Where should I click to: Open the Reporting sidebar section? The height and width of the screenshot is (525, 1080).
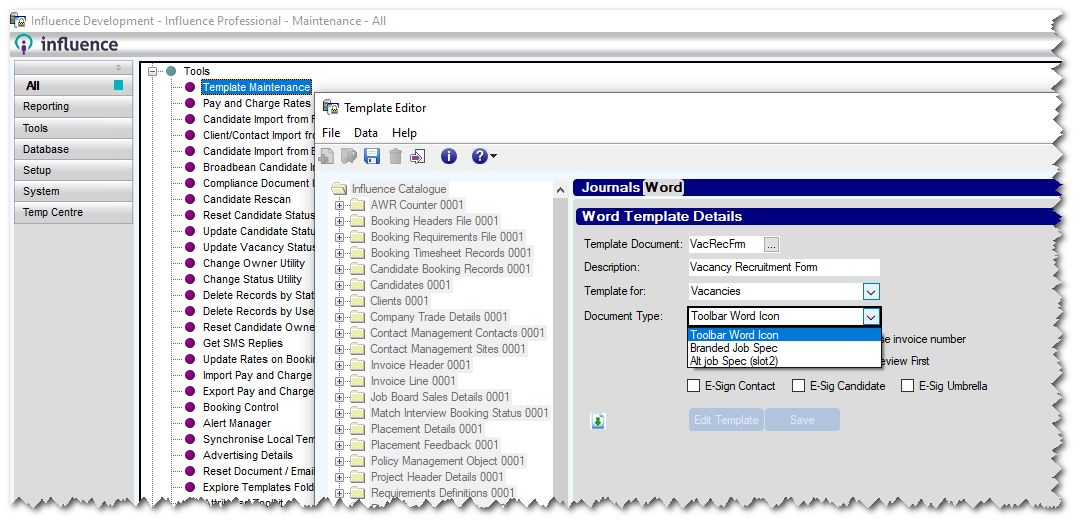[x=73, y=107]
